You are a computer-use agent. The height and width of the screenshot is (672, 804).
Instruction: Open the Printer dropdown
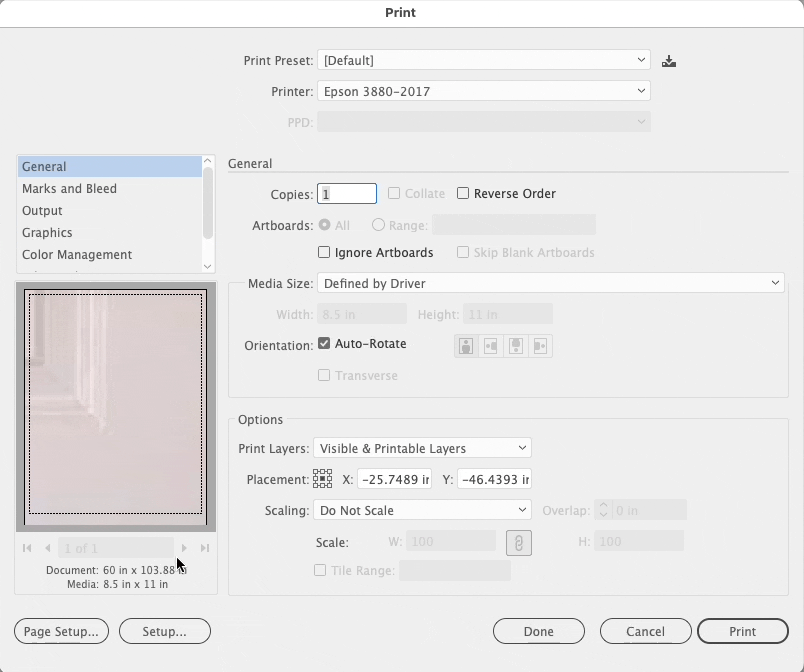(483, 91)
